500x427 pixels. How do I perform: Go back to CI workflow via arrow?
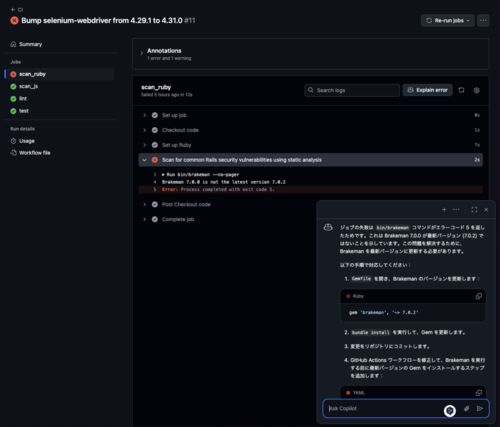pyautogui.click(x=13, y=10)
